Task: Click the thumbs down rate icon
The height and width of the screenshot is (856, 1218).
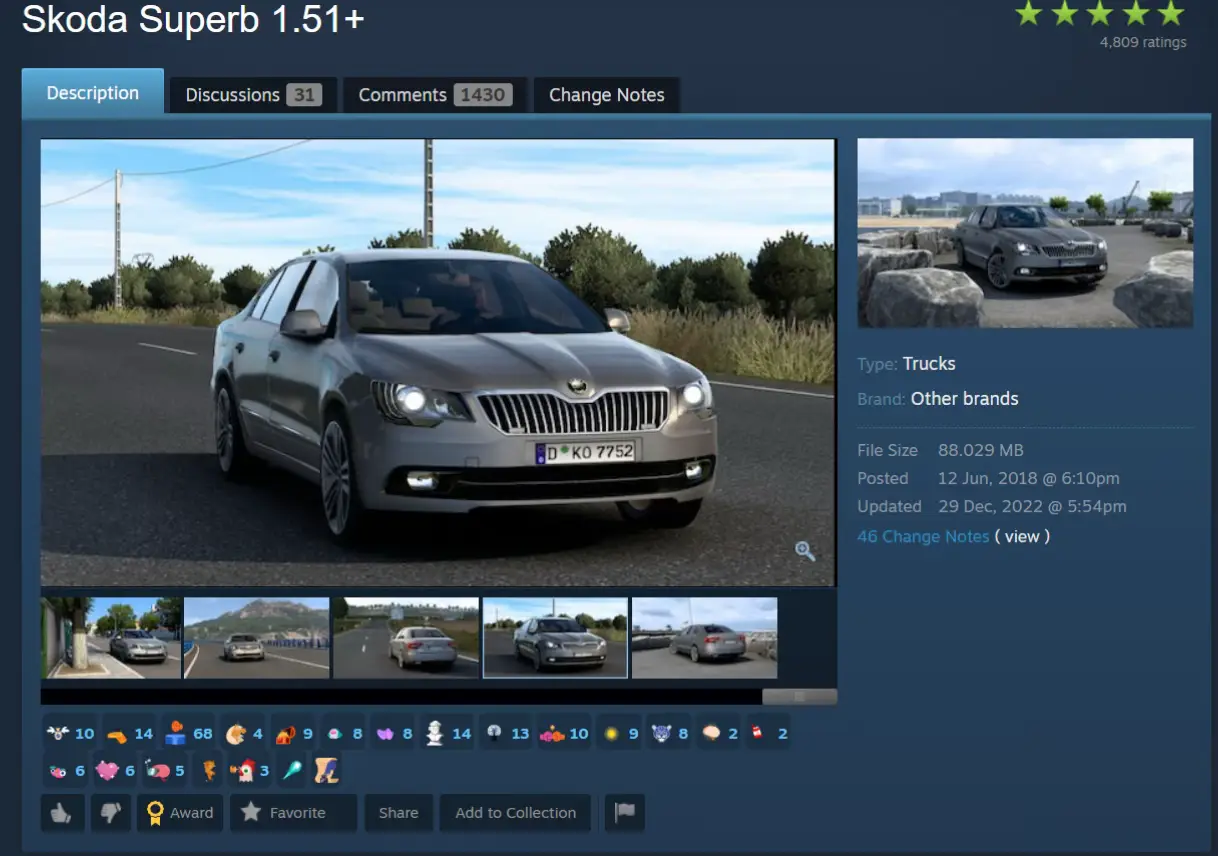Action: 111,813
